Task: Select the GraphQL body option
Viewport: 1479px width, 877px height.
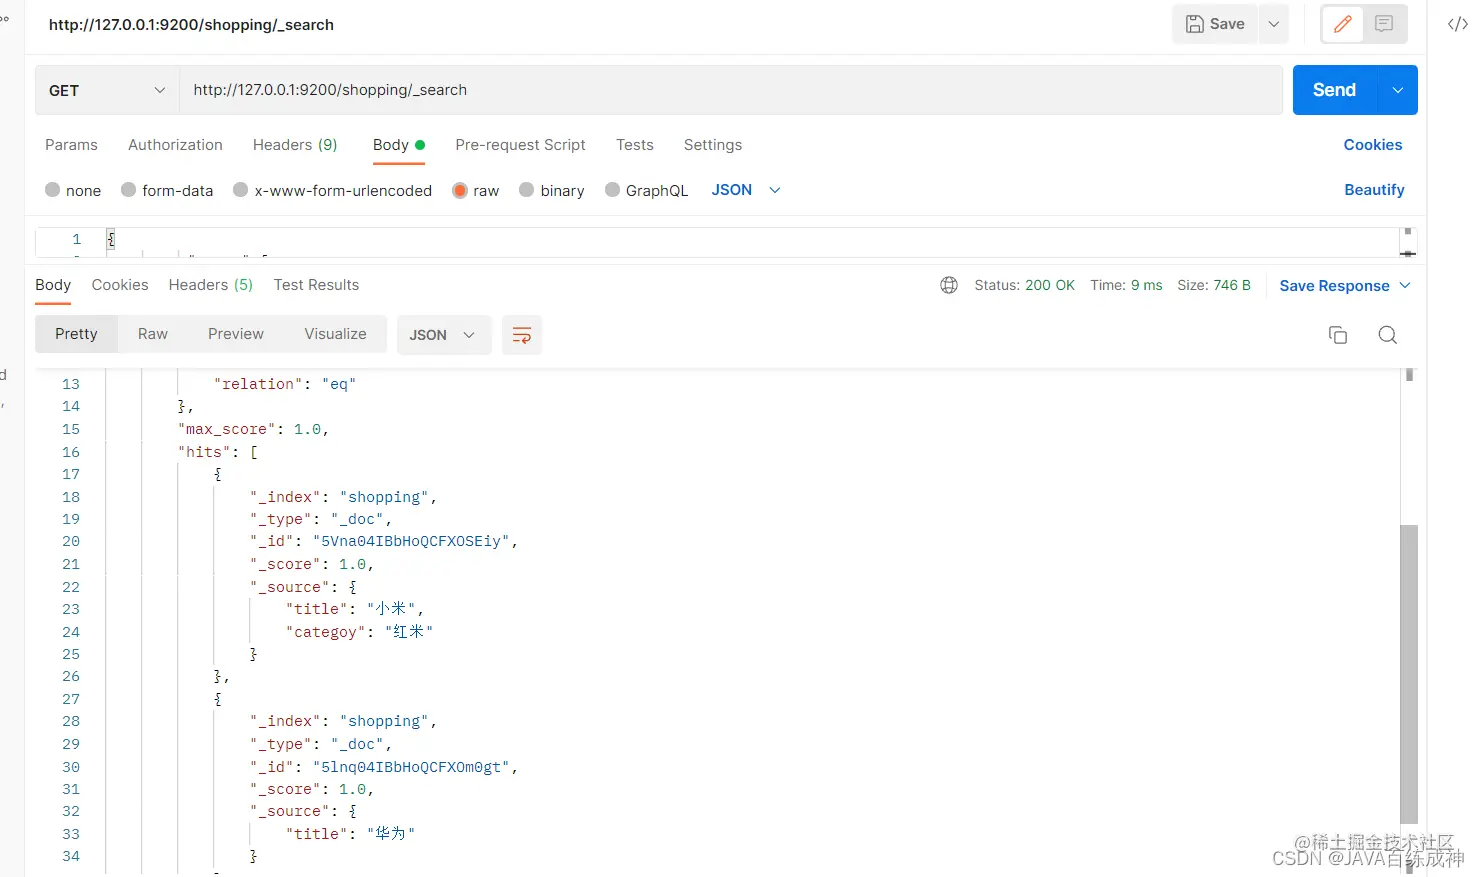Action: point(646,190)
